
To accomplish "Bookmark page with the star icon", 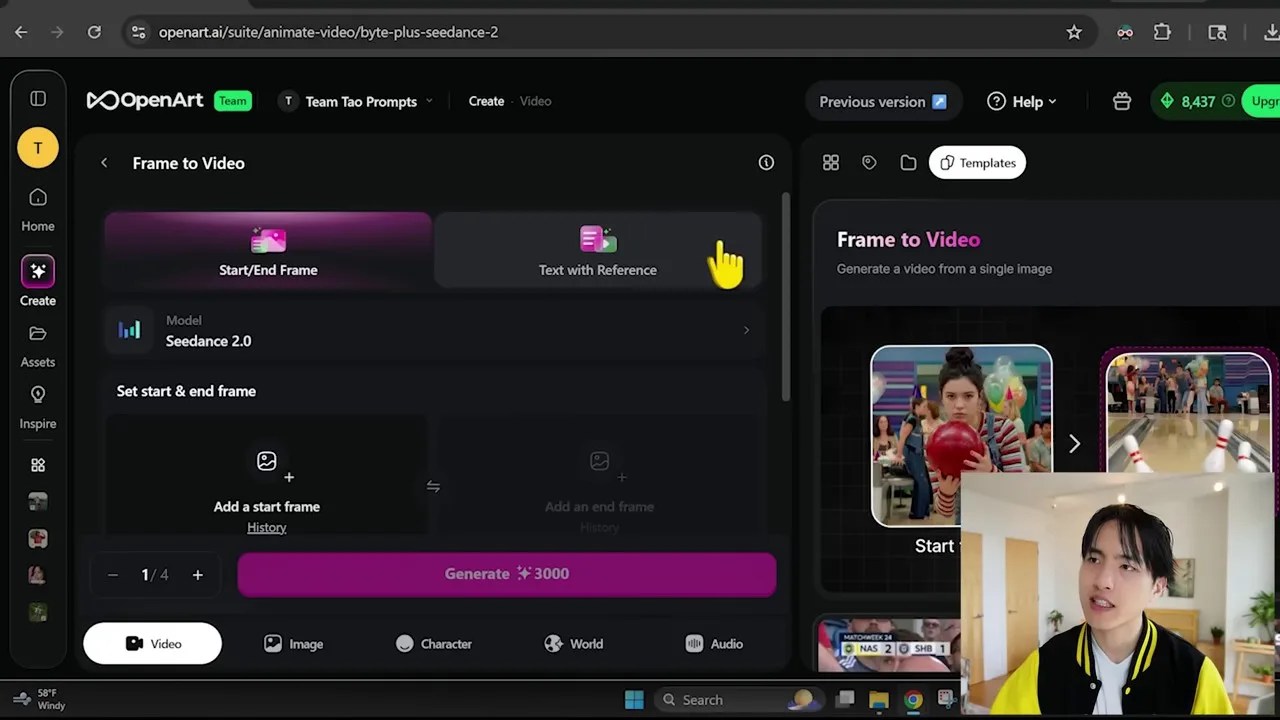I will click(1074, 32).
